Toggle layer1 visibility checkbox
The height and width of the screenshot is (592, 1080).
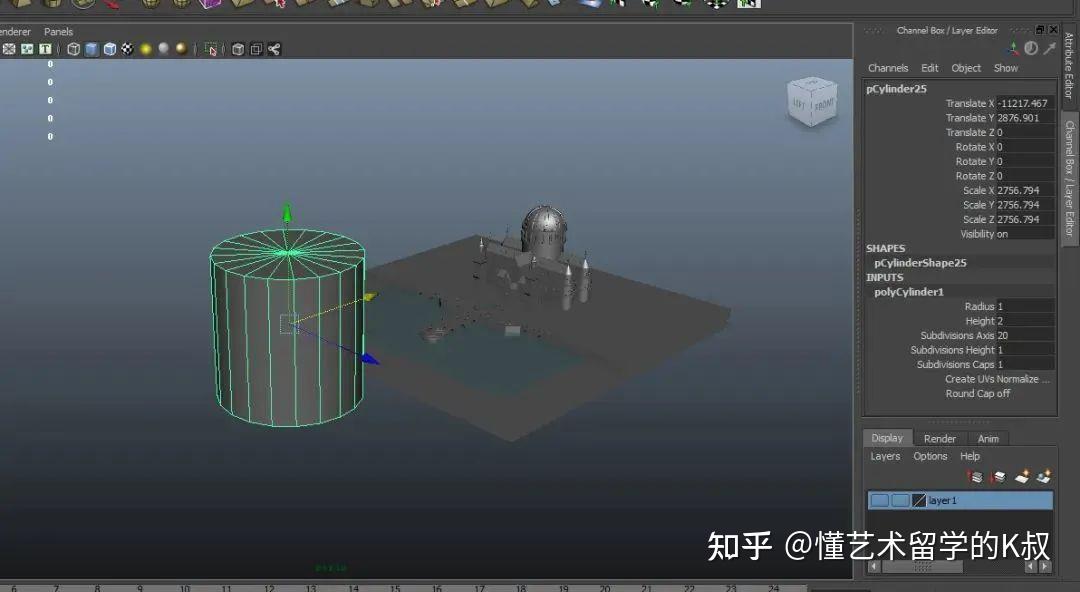pyautogui.click(x=880, y=499)
